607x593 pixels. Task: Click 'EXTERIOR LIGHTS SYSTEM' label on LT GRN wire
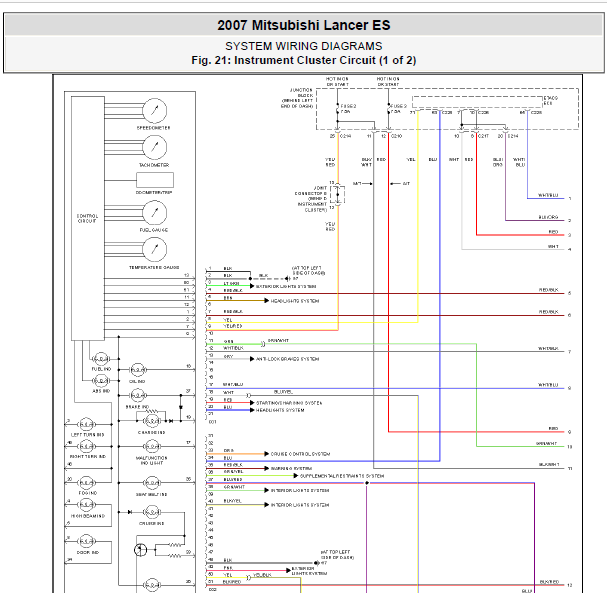click(286, 286)
